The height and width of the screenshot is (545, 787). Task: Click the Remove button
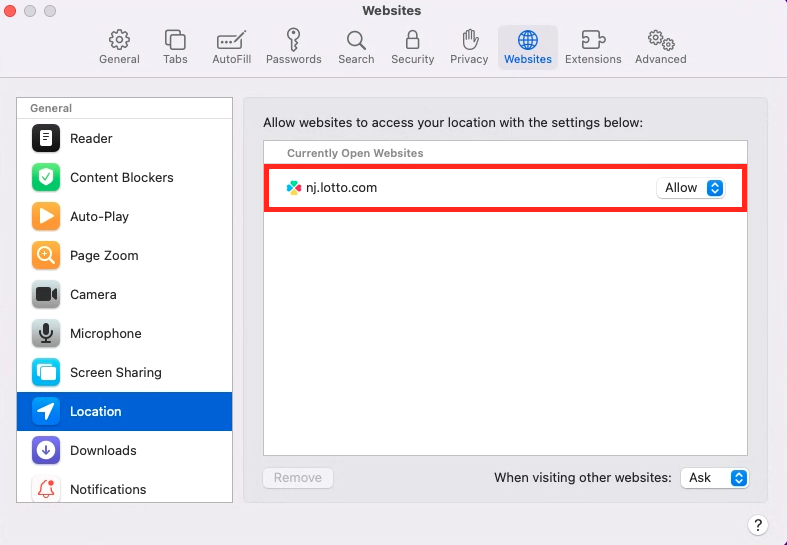298,478
